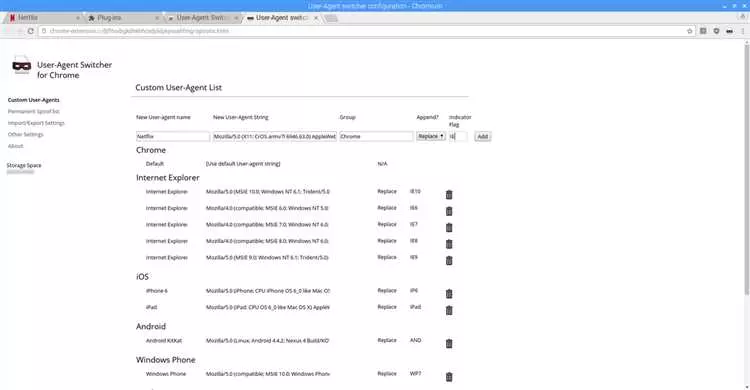The width and height of the screenshot is (750, 390).
Task: Open Import/Export Settings page
Action: [x=36, y=123]
